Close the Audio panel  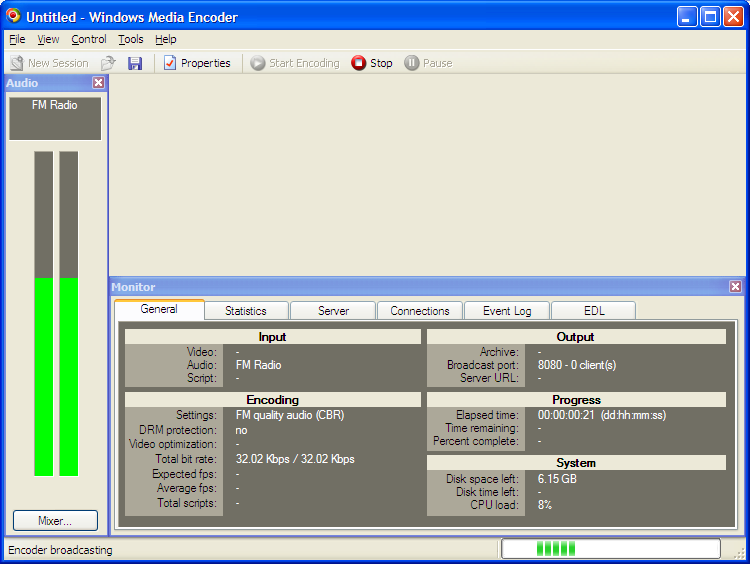pyautogui.click(x=99, y=83)
